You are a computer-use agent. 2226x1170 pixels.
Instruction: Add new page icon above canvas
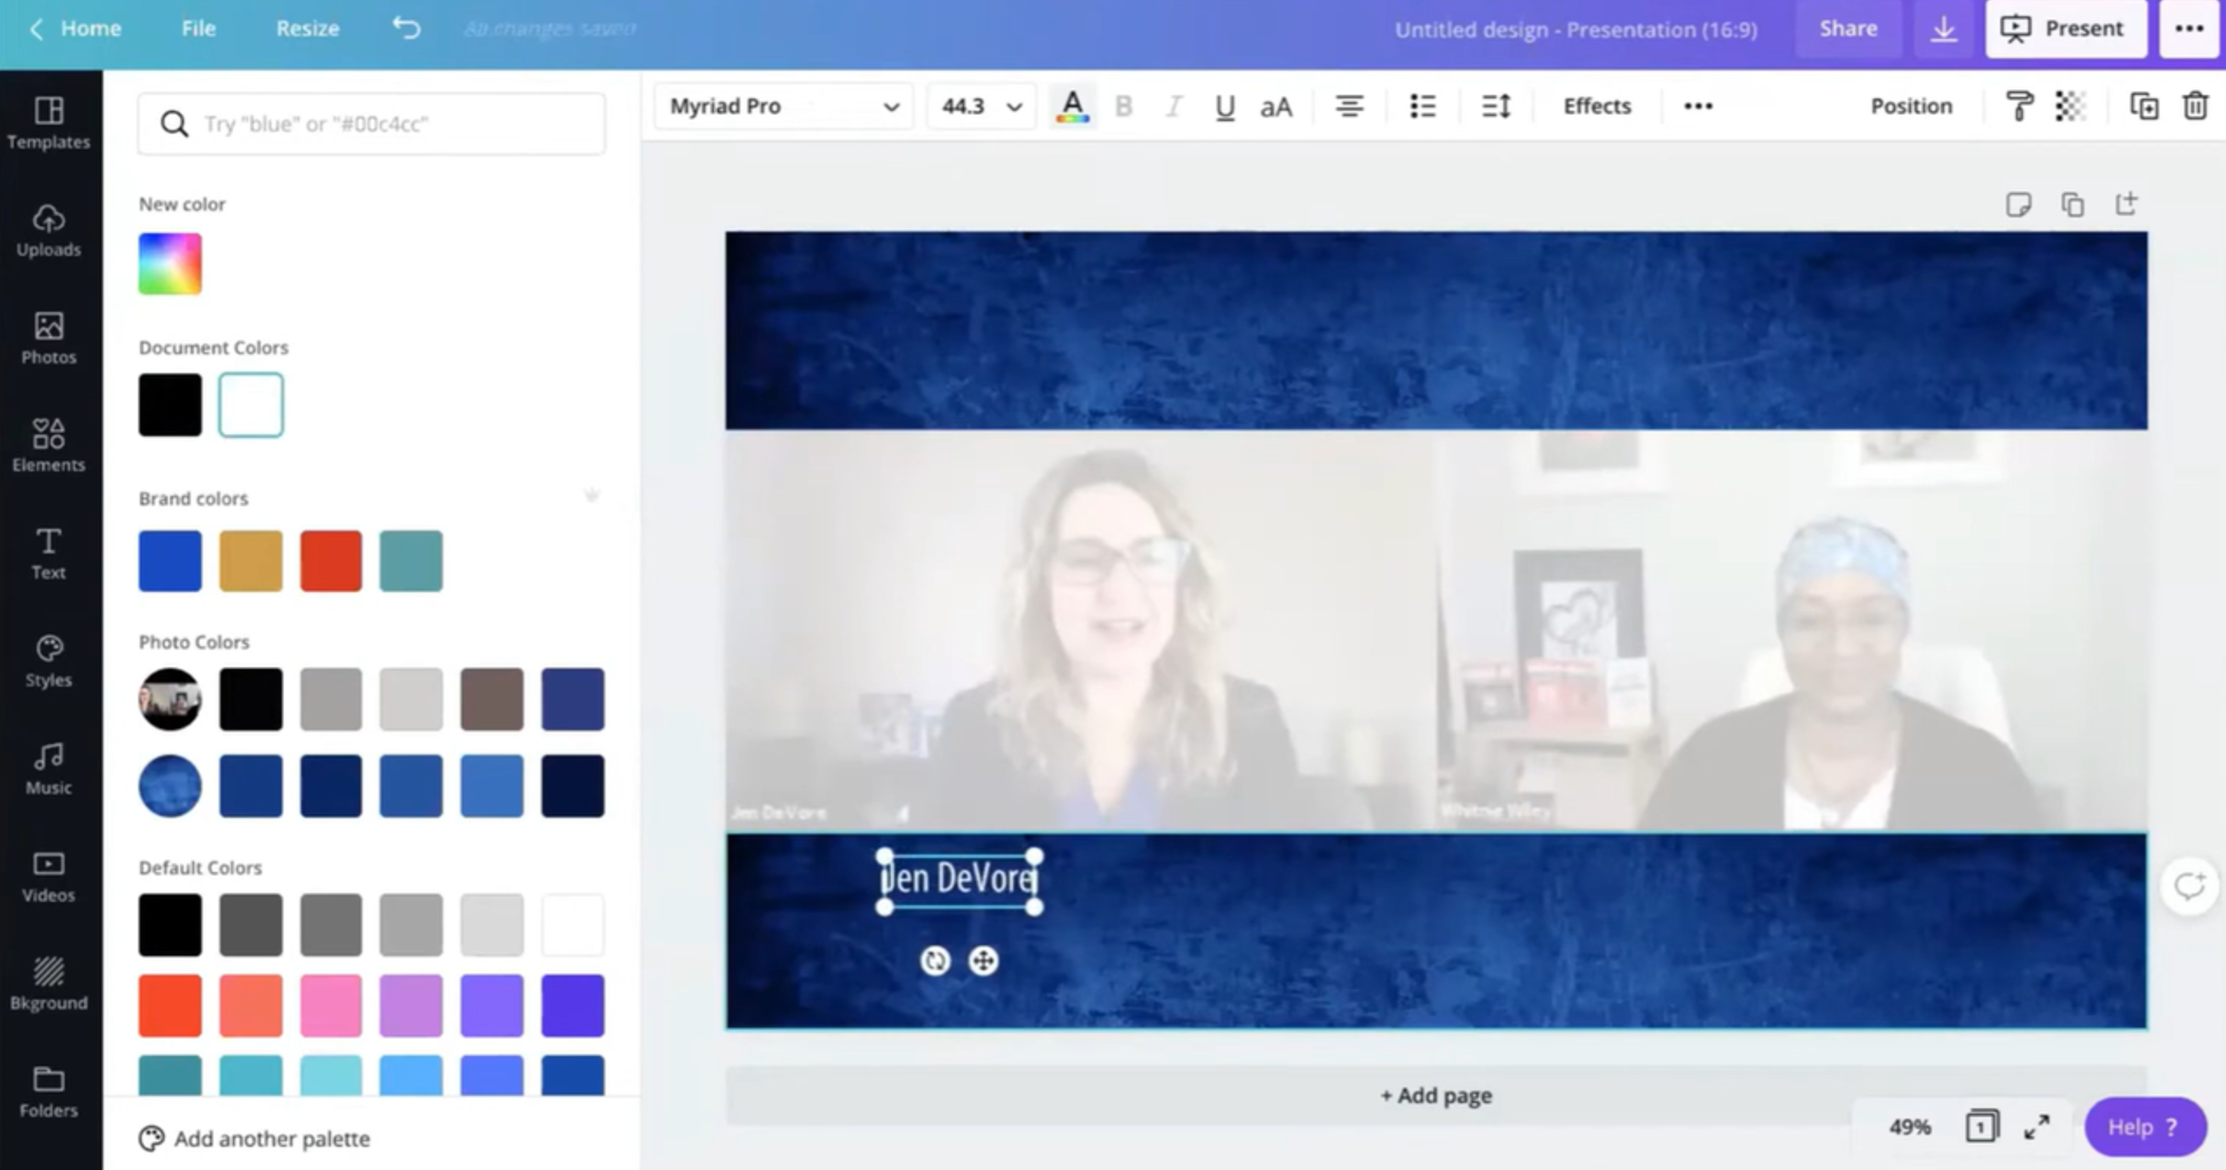coord(2126,205)
